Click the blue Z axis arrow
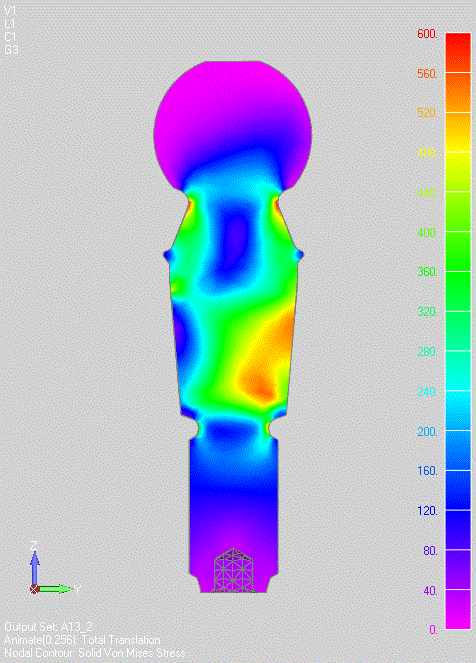 (35, 567)
